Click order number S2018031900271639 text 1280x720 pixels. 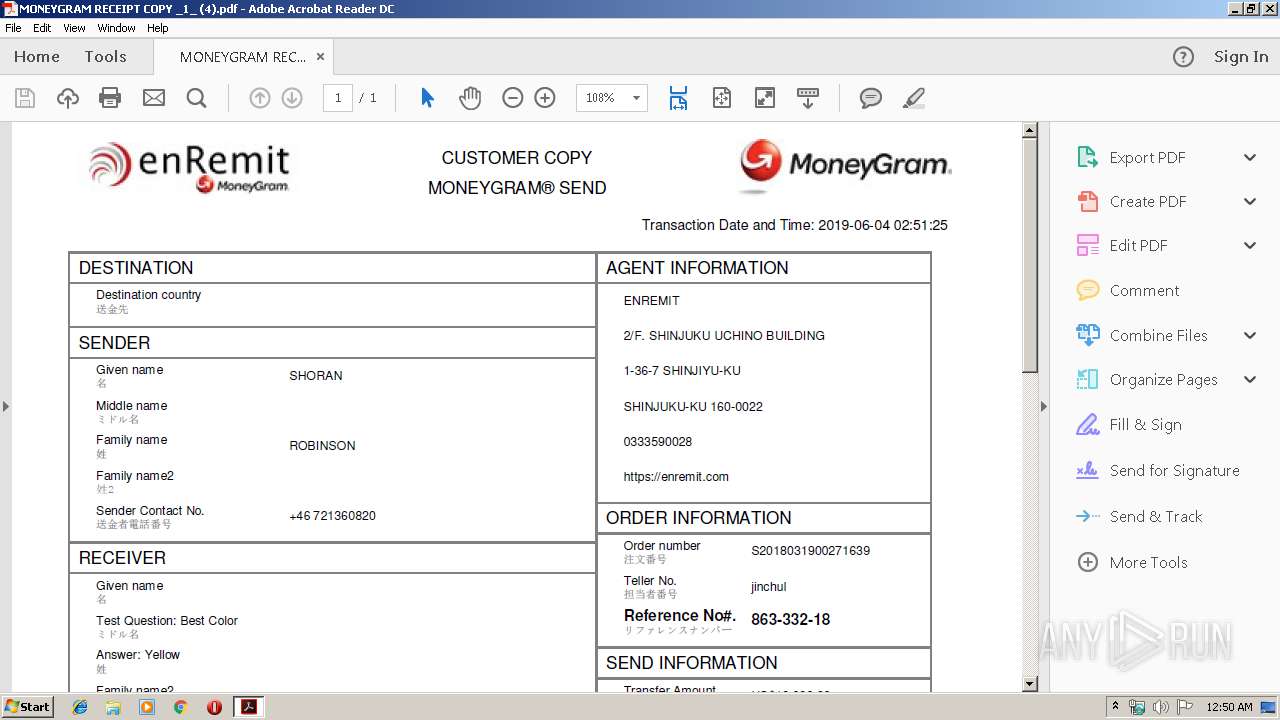810,551
